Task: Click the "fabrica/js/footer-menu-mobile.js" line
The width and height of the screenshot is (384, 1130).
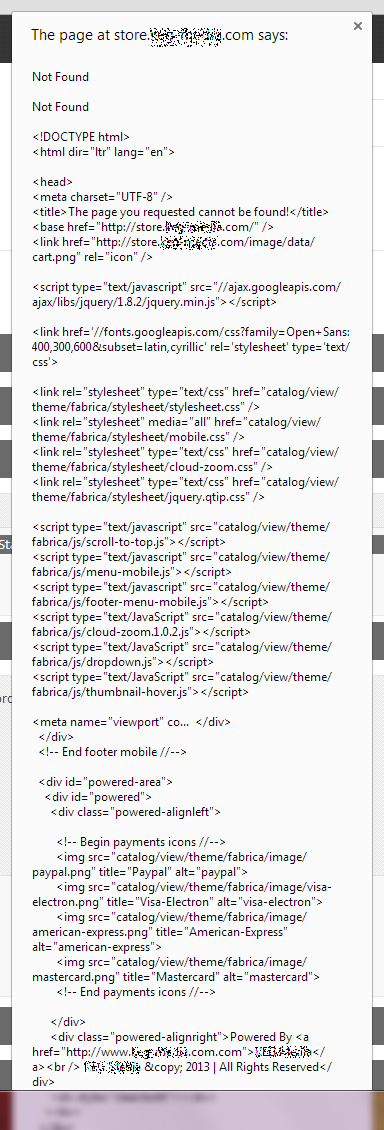Action: click(x=151, y=601)
